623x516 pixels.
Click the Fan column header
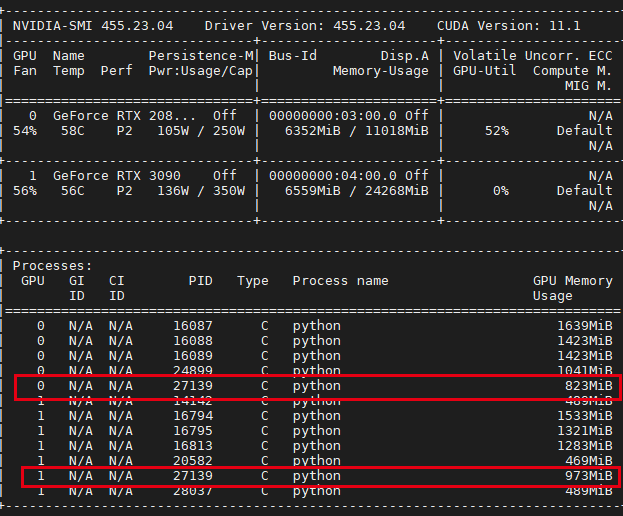tap(25, 71)
